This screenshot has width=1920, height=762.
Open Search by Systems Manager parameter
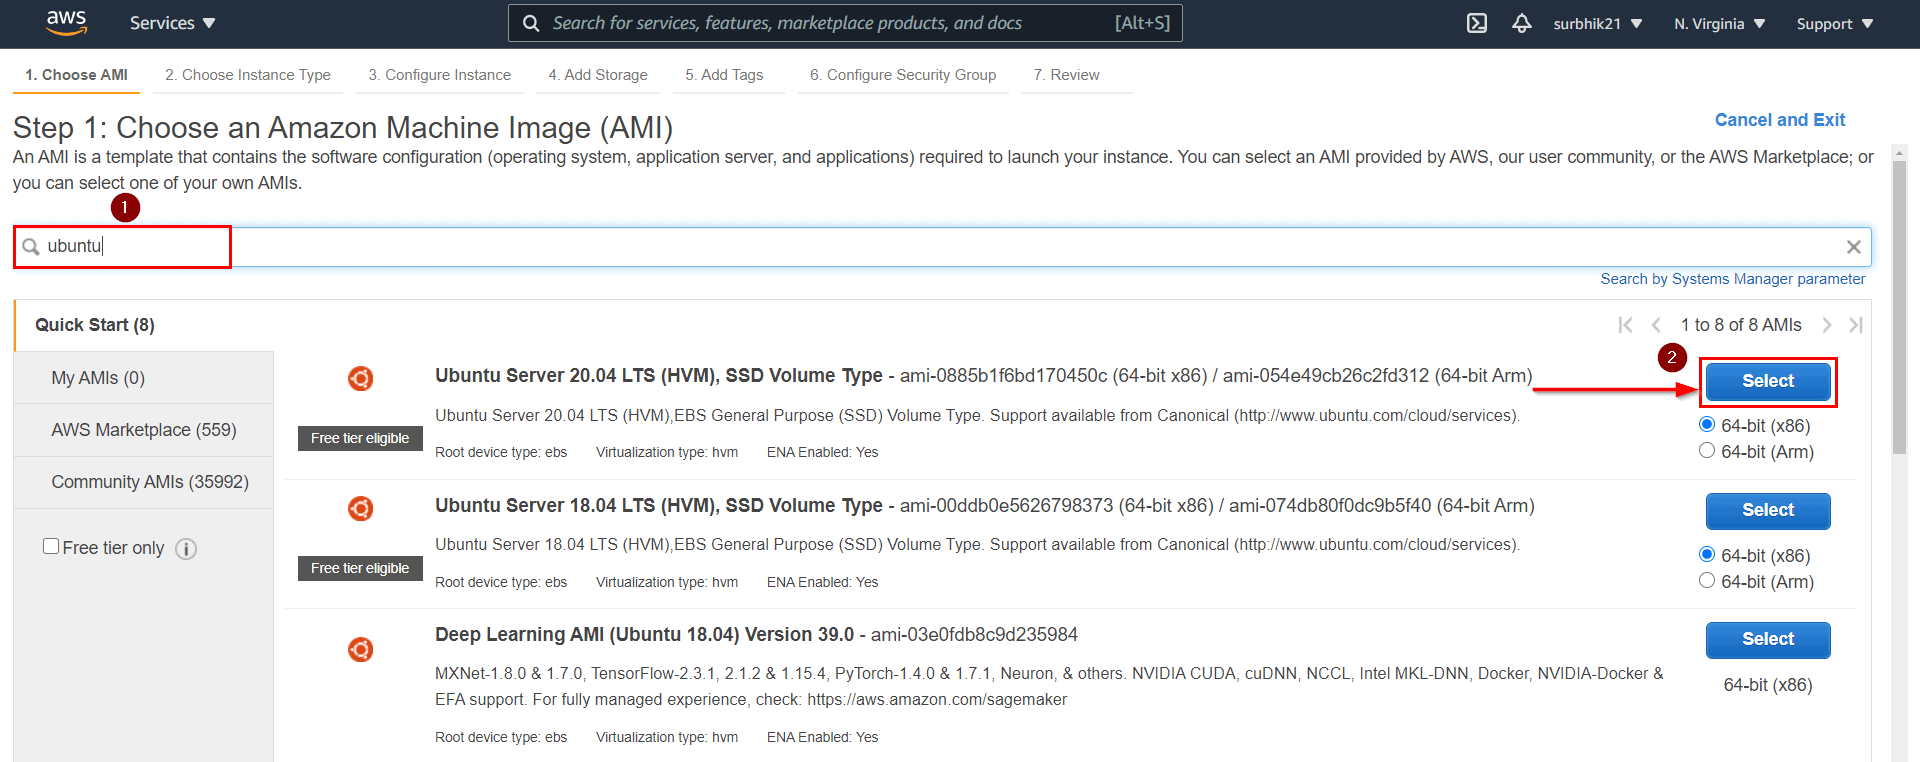coord(1733,279)
